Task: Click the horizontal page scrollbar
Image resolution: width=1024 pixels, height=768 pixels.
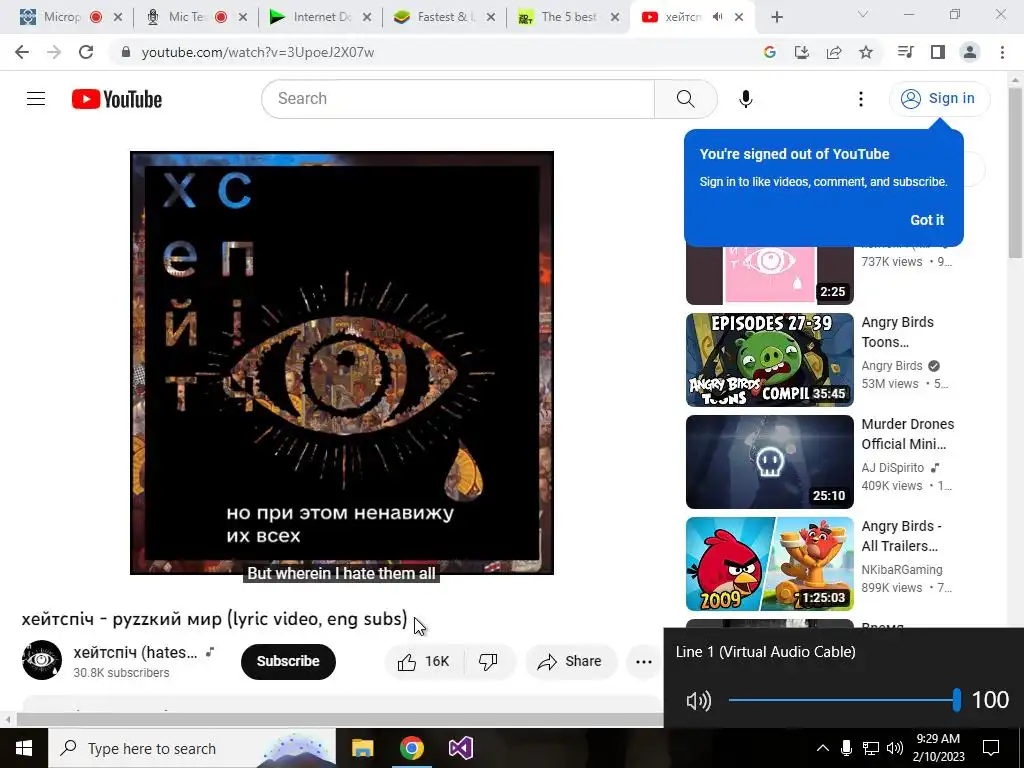Action: point(340,720)
